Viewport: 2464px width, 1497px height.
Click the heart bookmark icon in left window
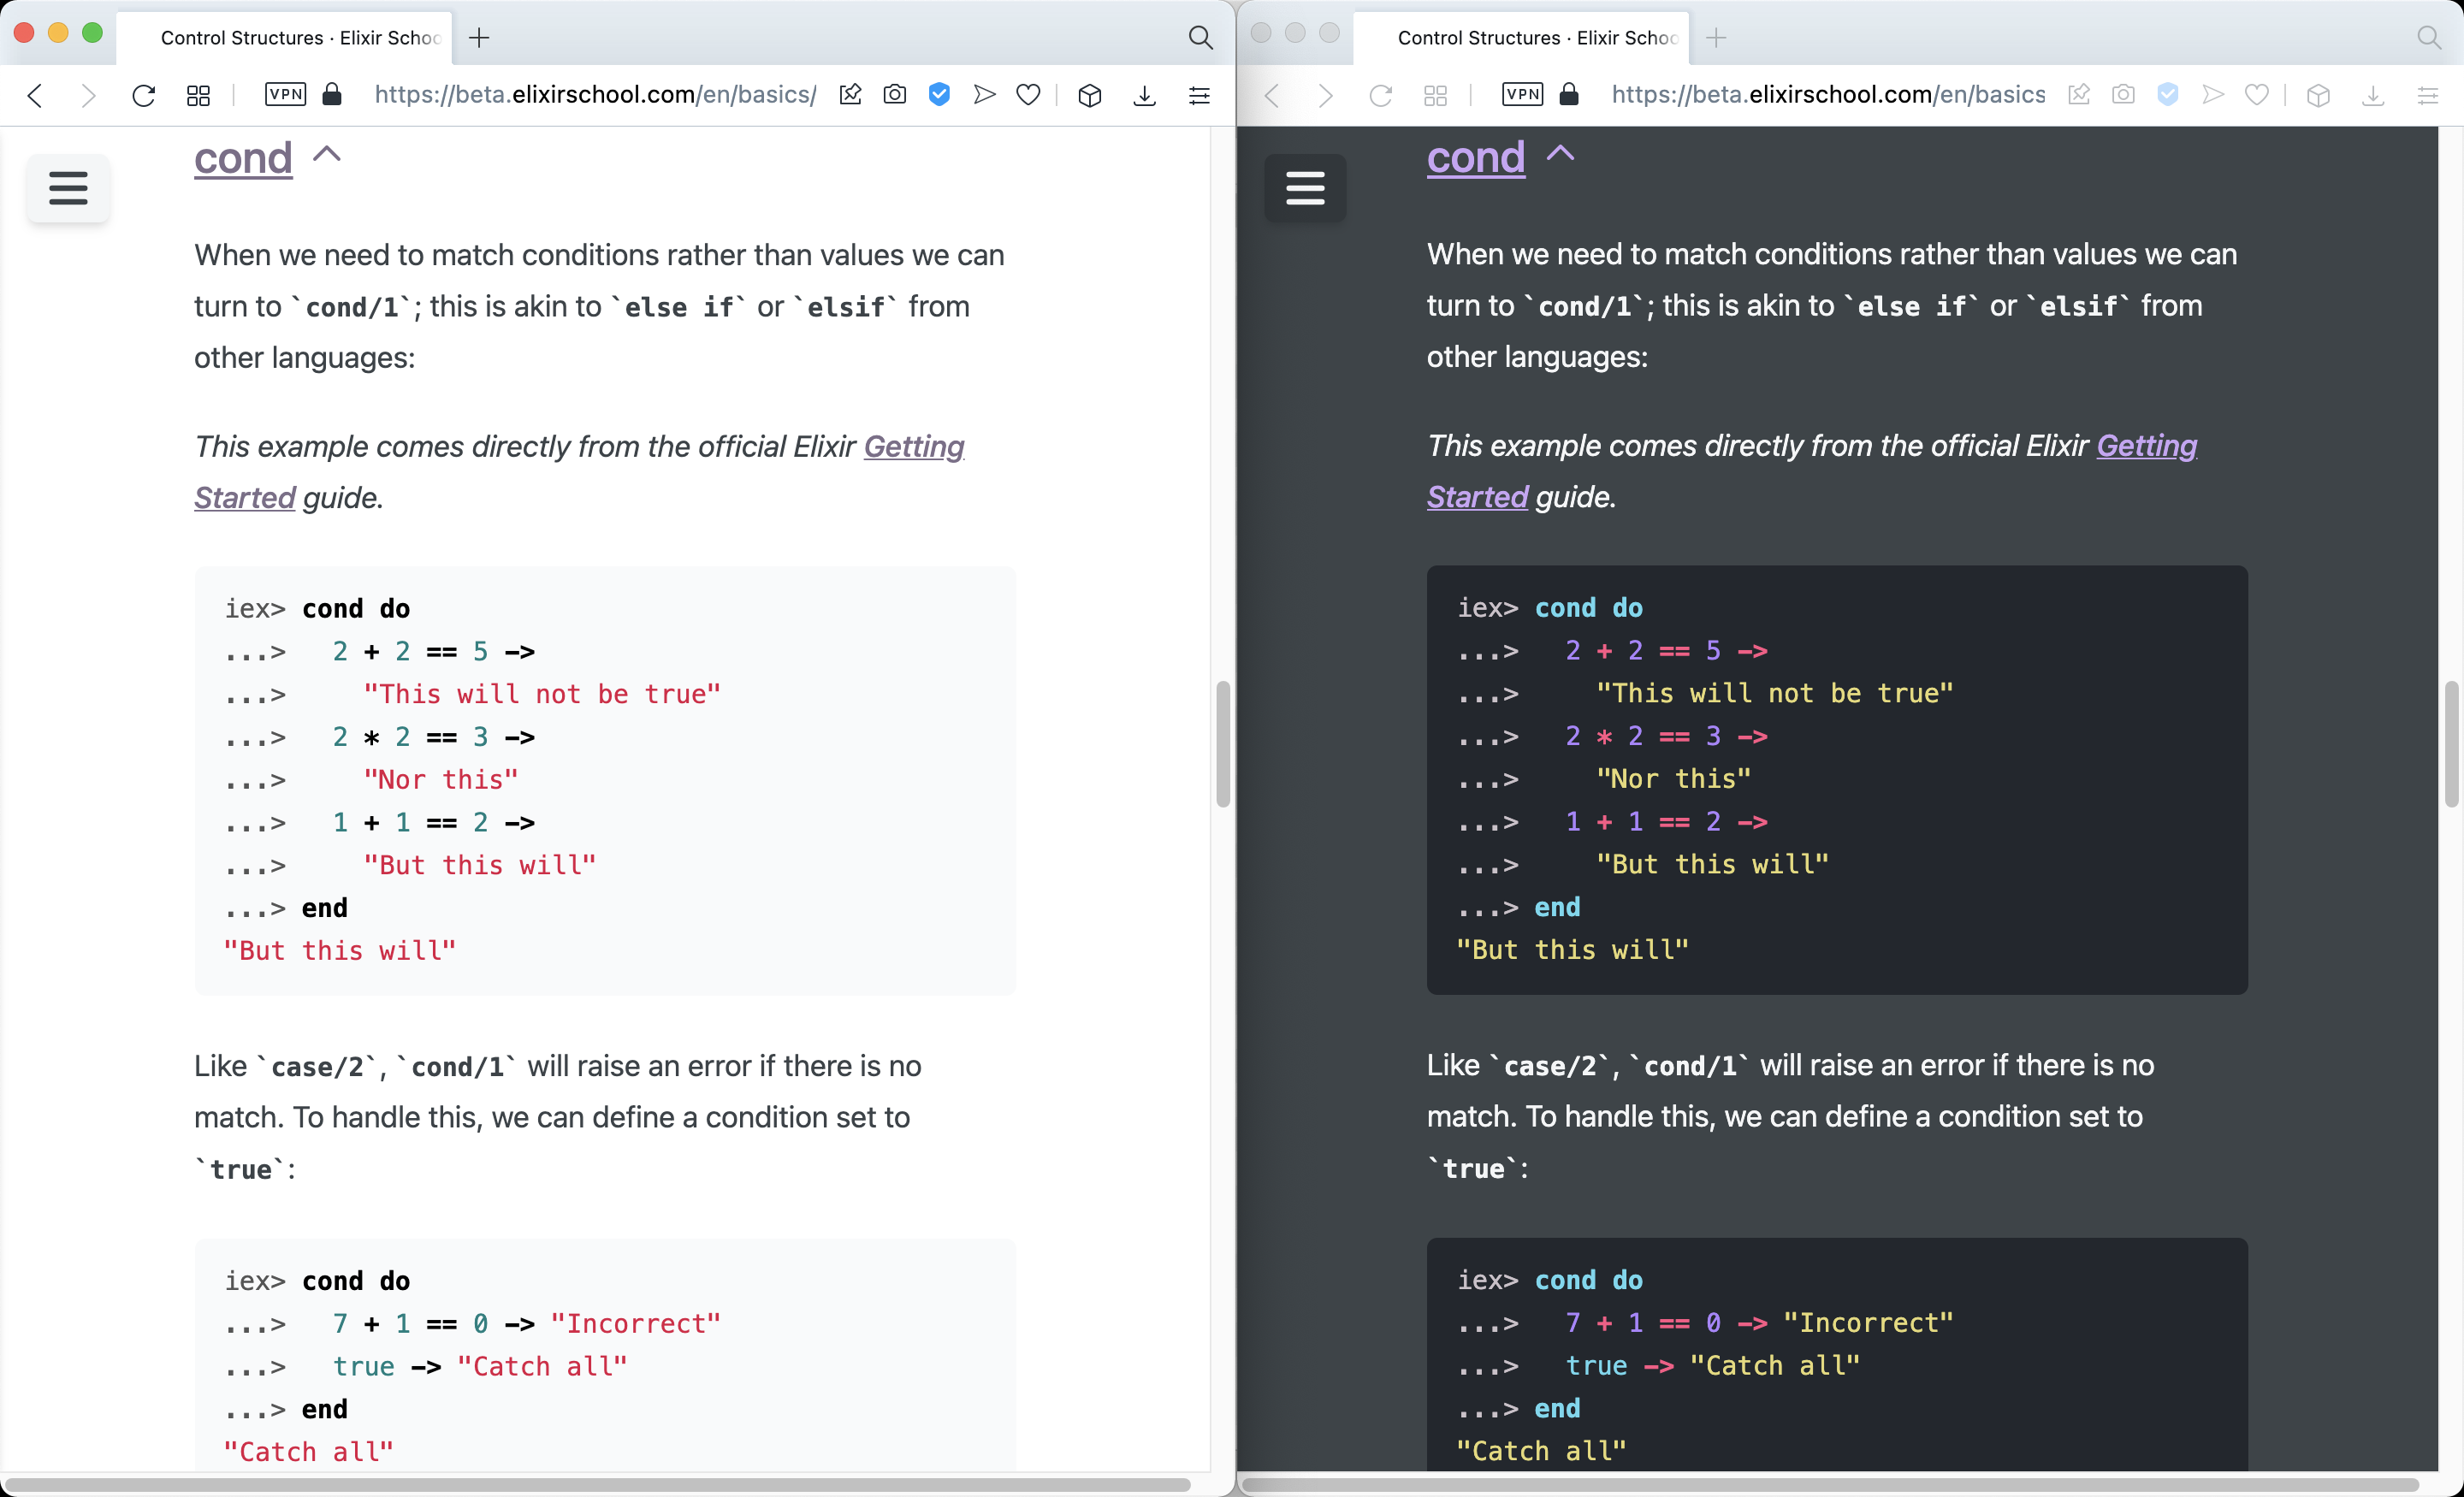tap(1028, 95)
